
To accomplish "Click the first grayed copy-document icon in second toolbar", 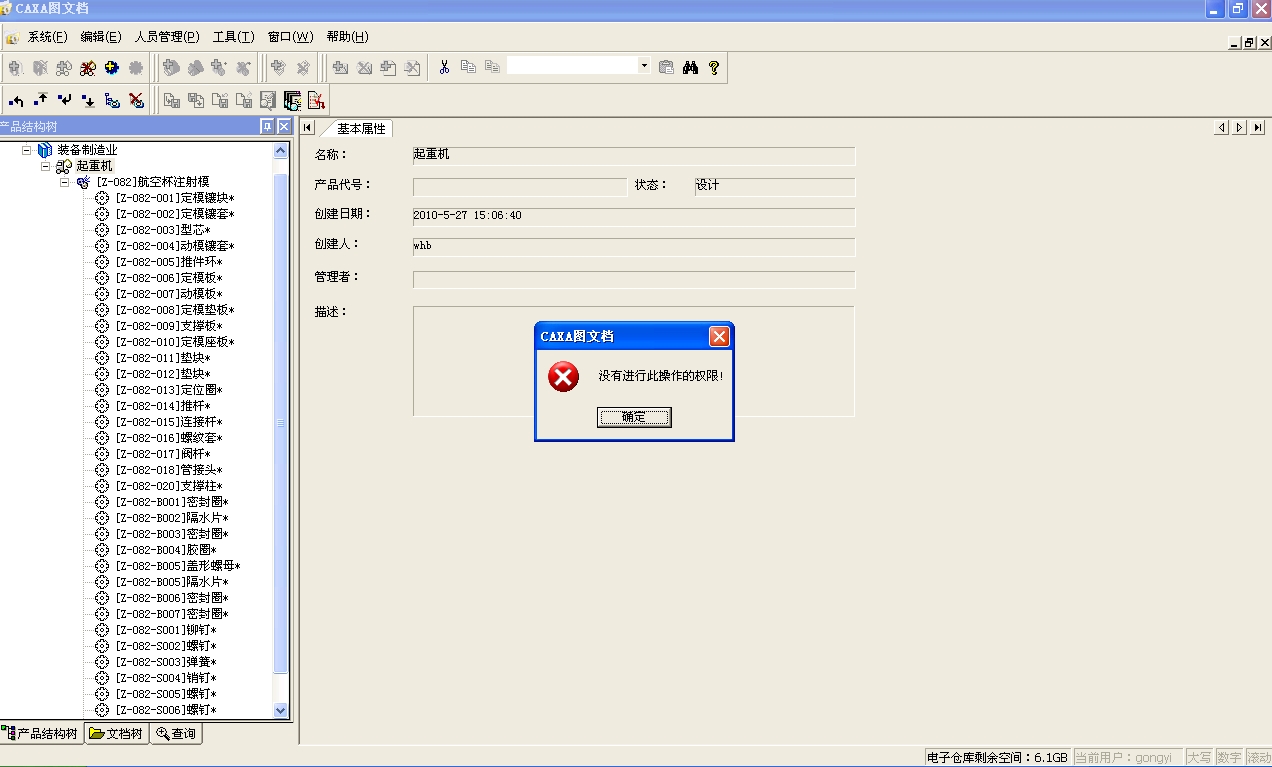I will (x=172, y=100).
